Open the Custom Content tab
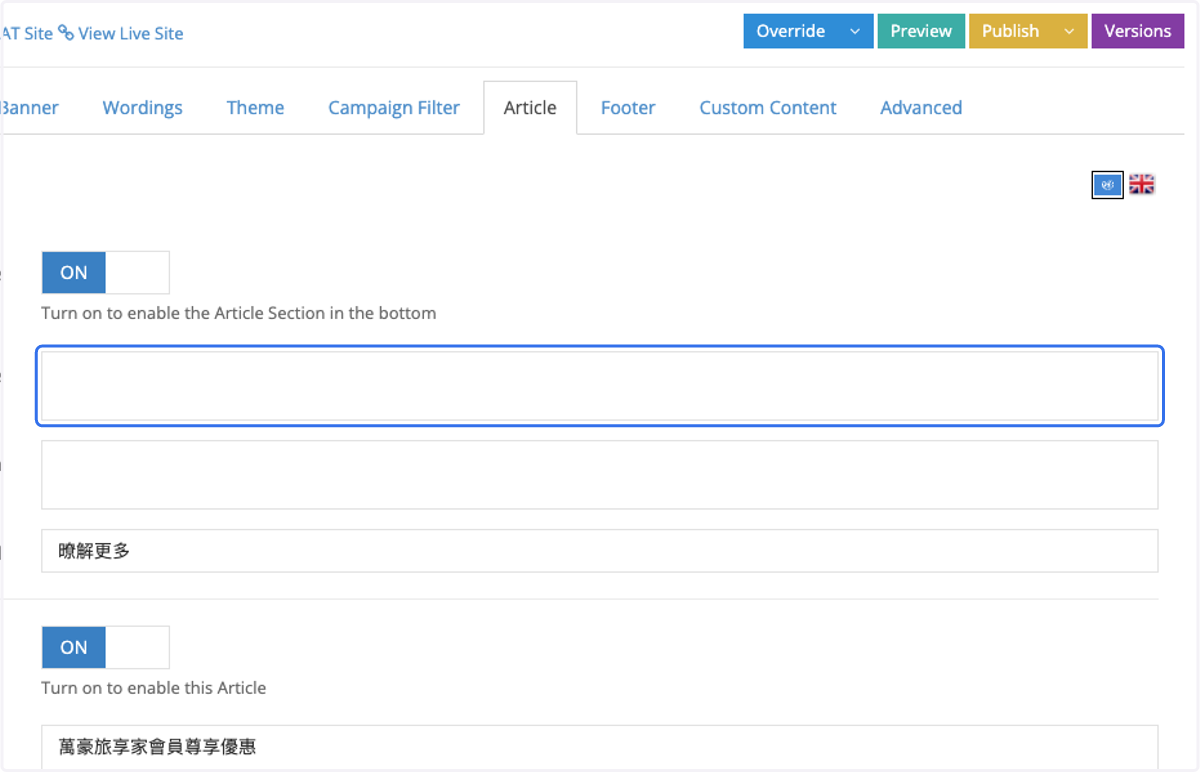The image size is (1200, 772). 768,108
